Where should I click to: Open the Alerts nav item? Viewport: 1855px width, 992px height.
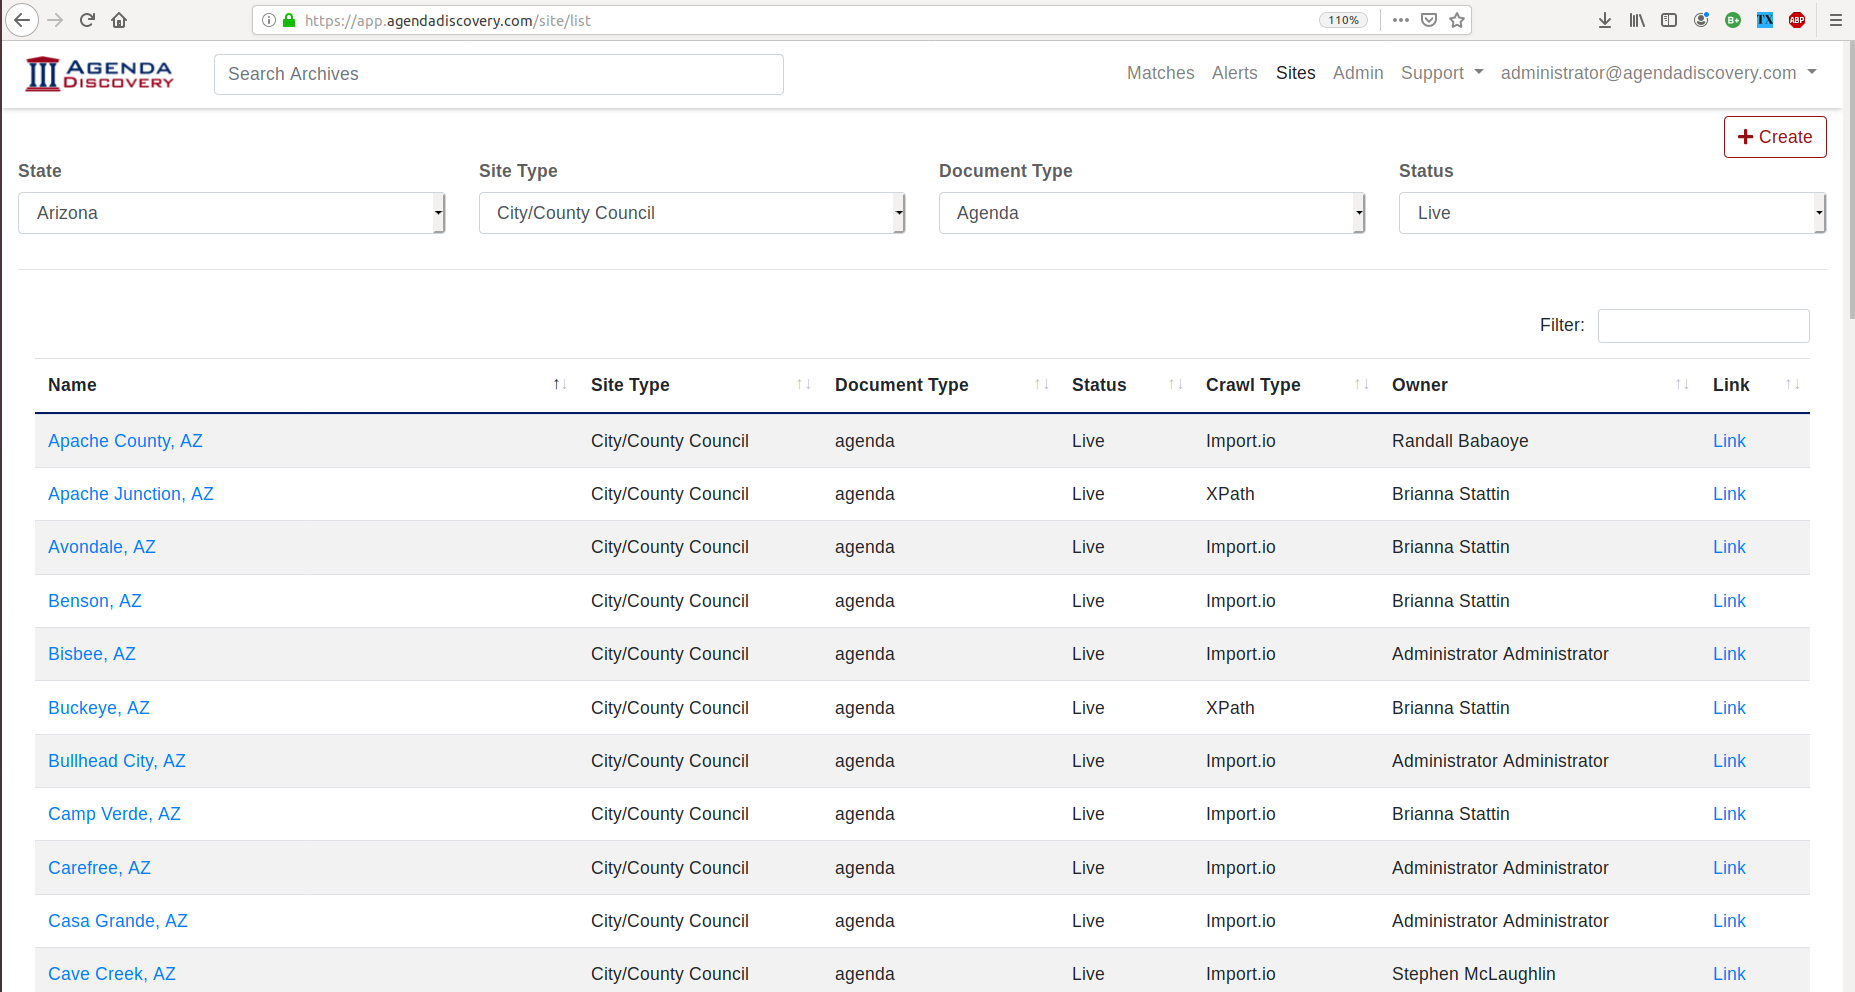[1234, 73]
